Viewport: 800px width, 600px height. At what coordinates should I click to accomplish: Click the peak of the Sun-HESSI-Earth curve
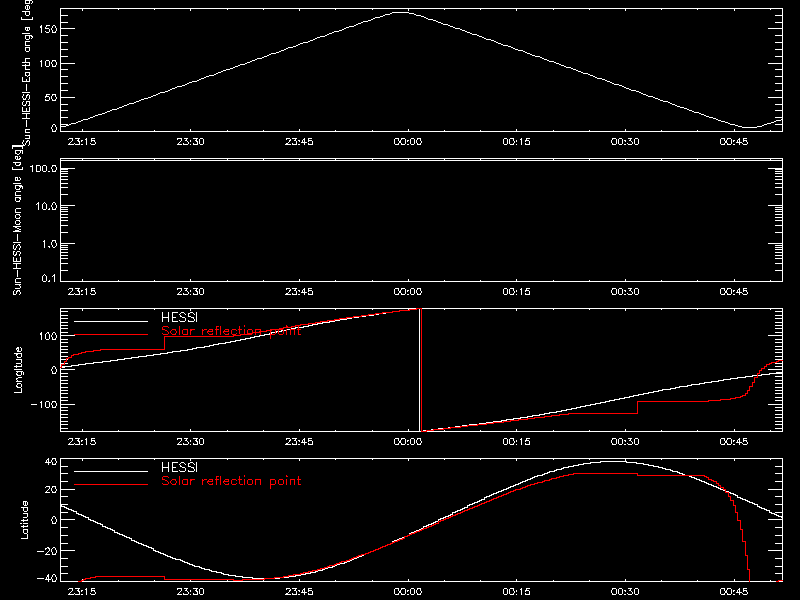coord(402,12)
